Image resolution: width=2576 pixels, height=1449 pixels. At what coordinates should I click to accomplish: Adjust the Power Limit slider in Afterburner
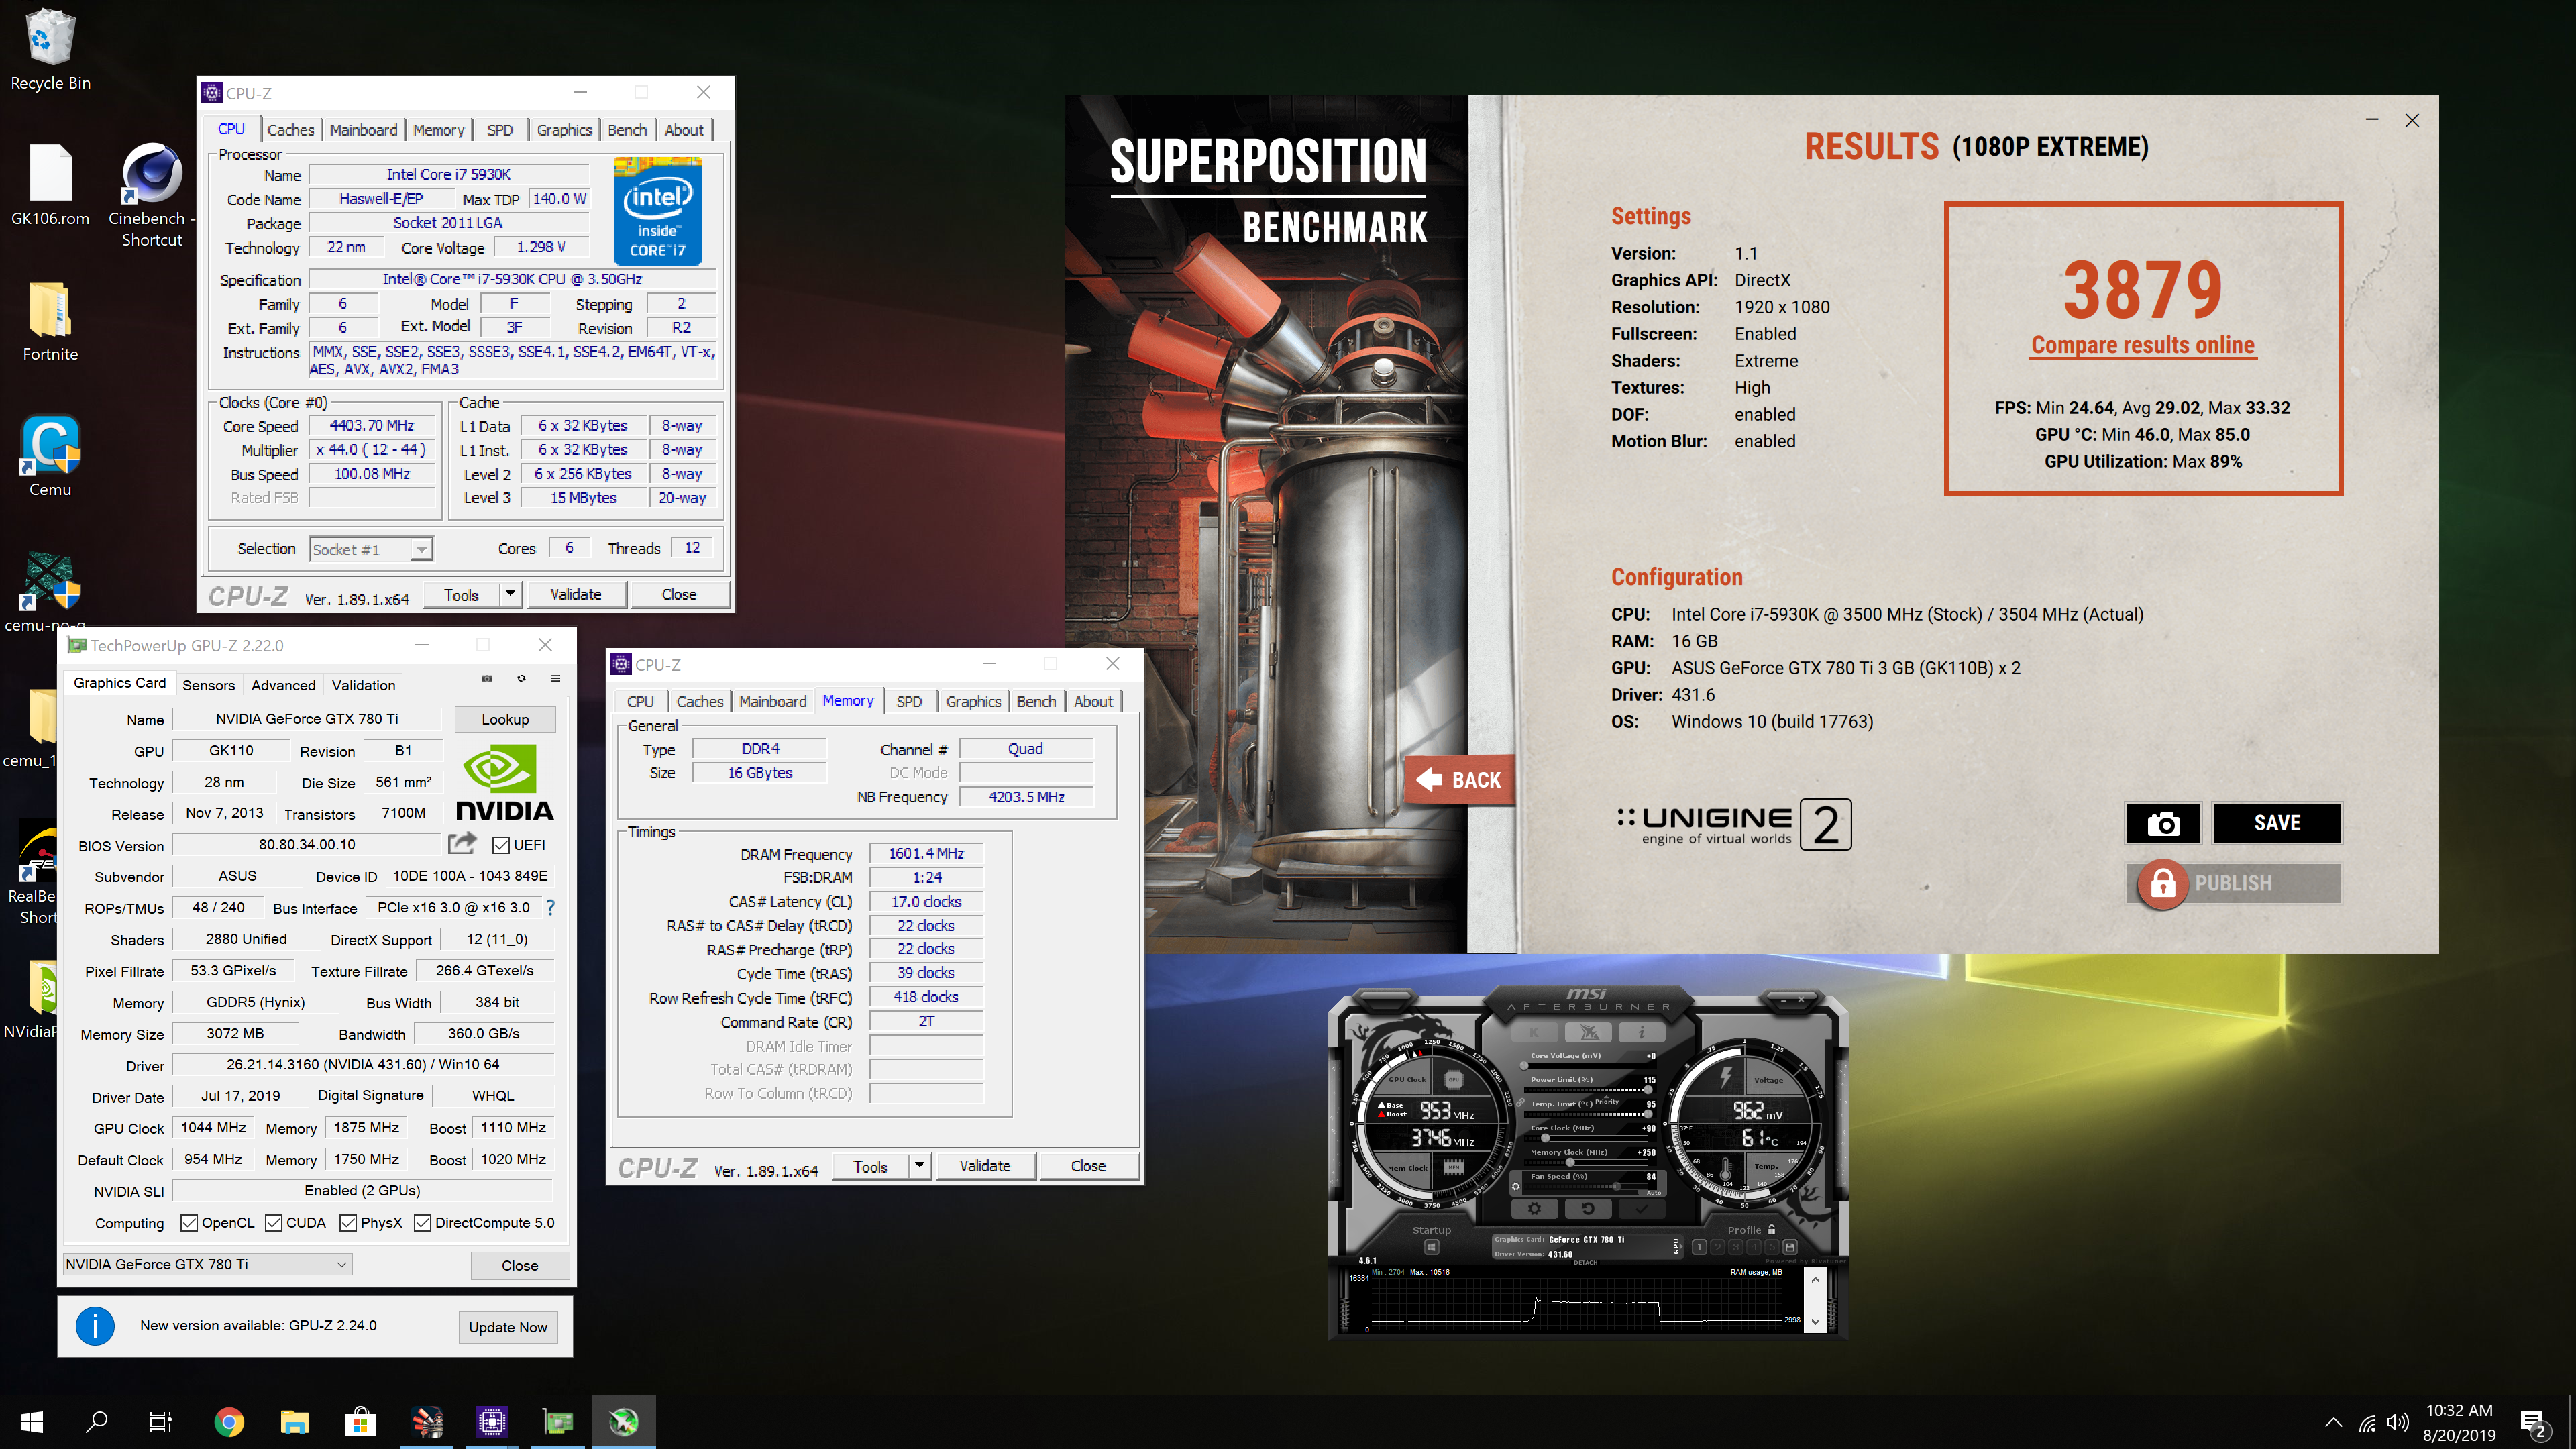(x=1648, y=1090)
